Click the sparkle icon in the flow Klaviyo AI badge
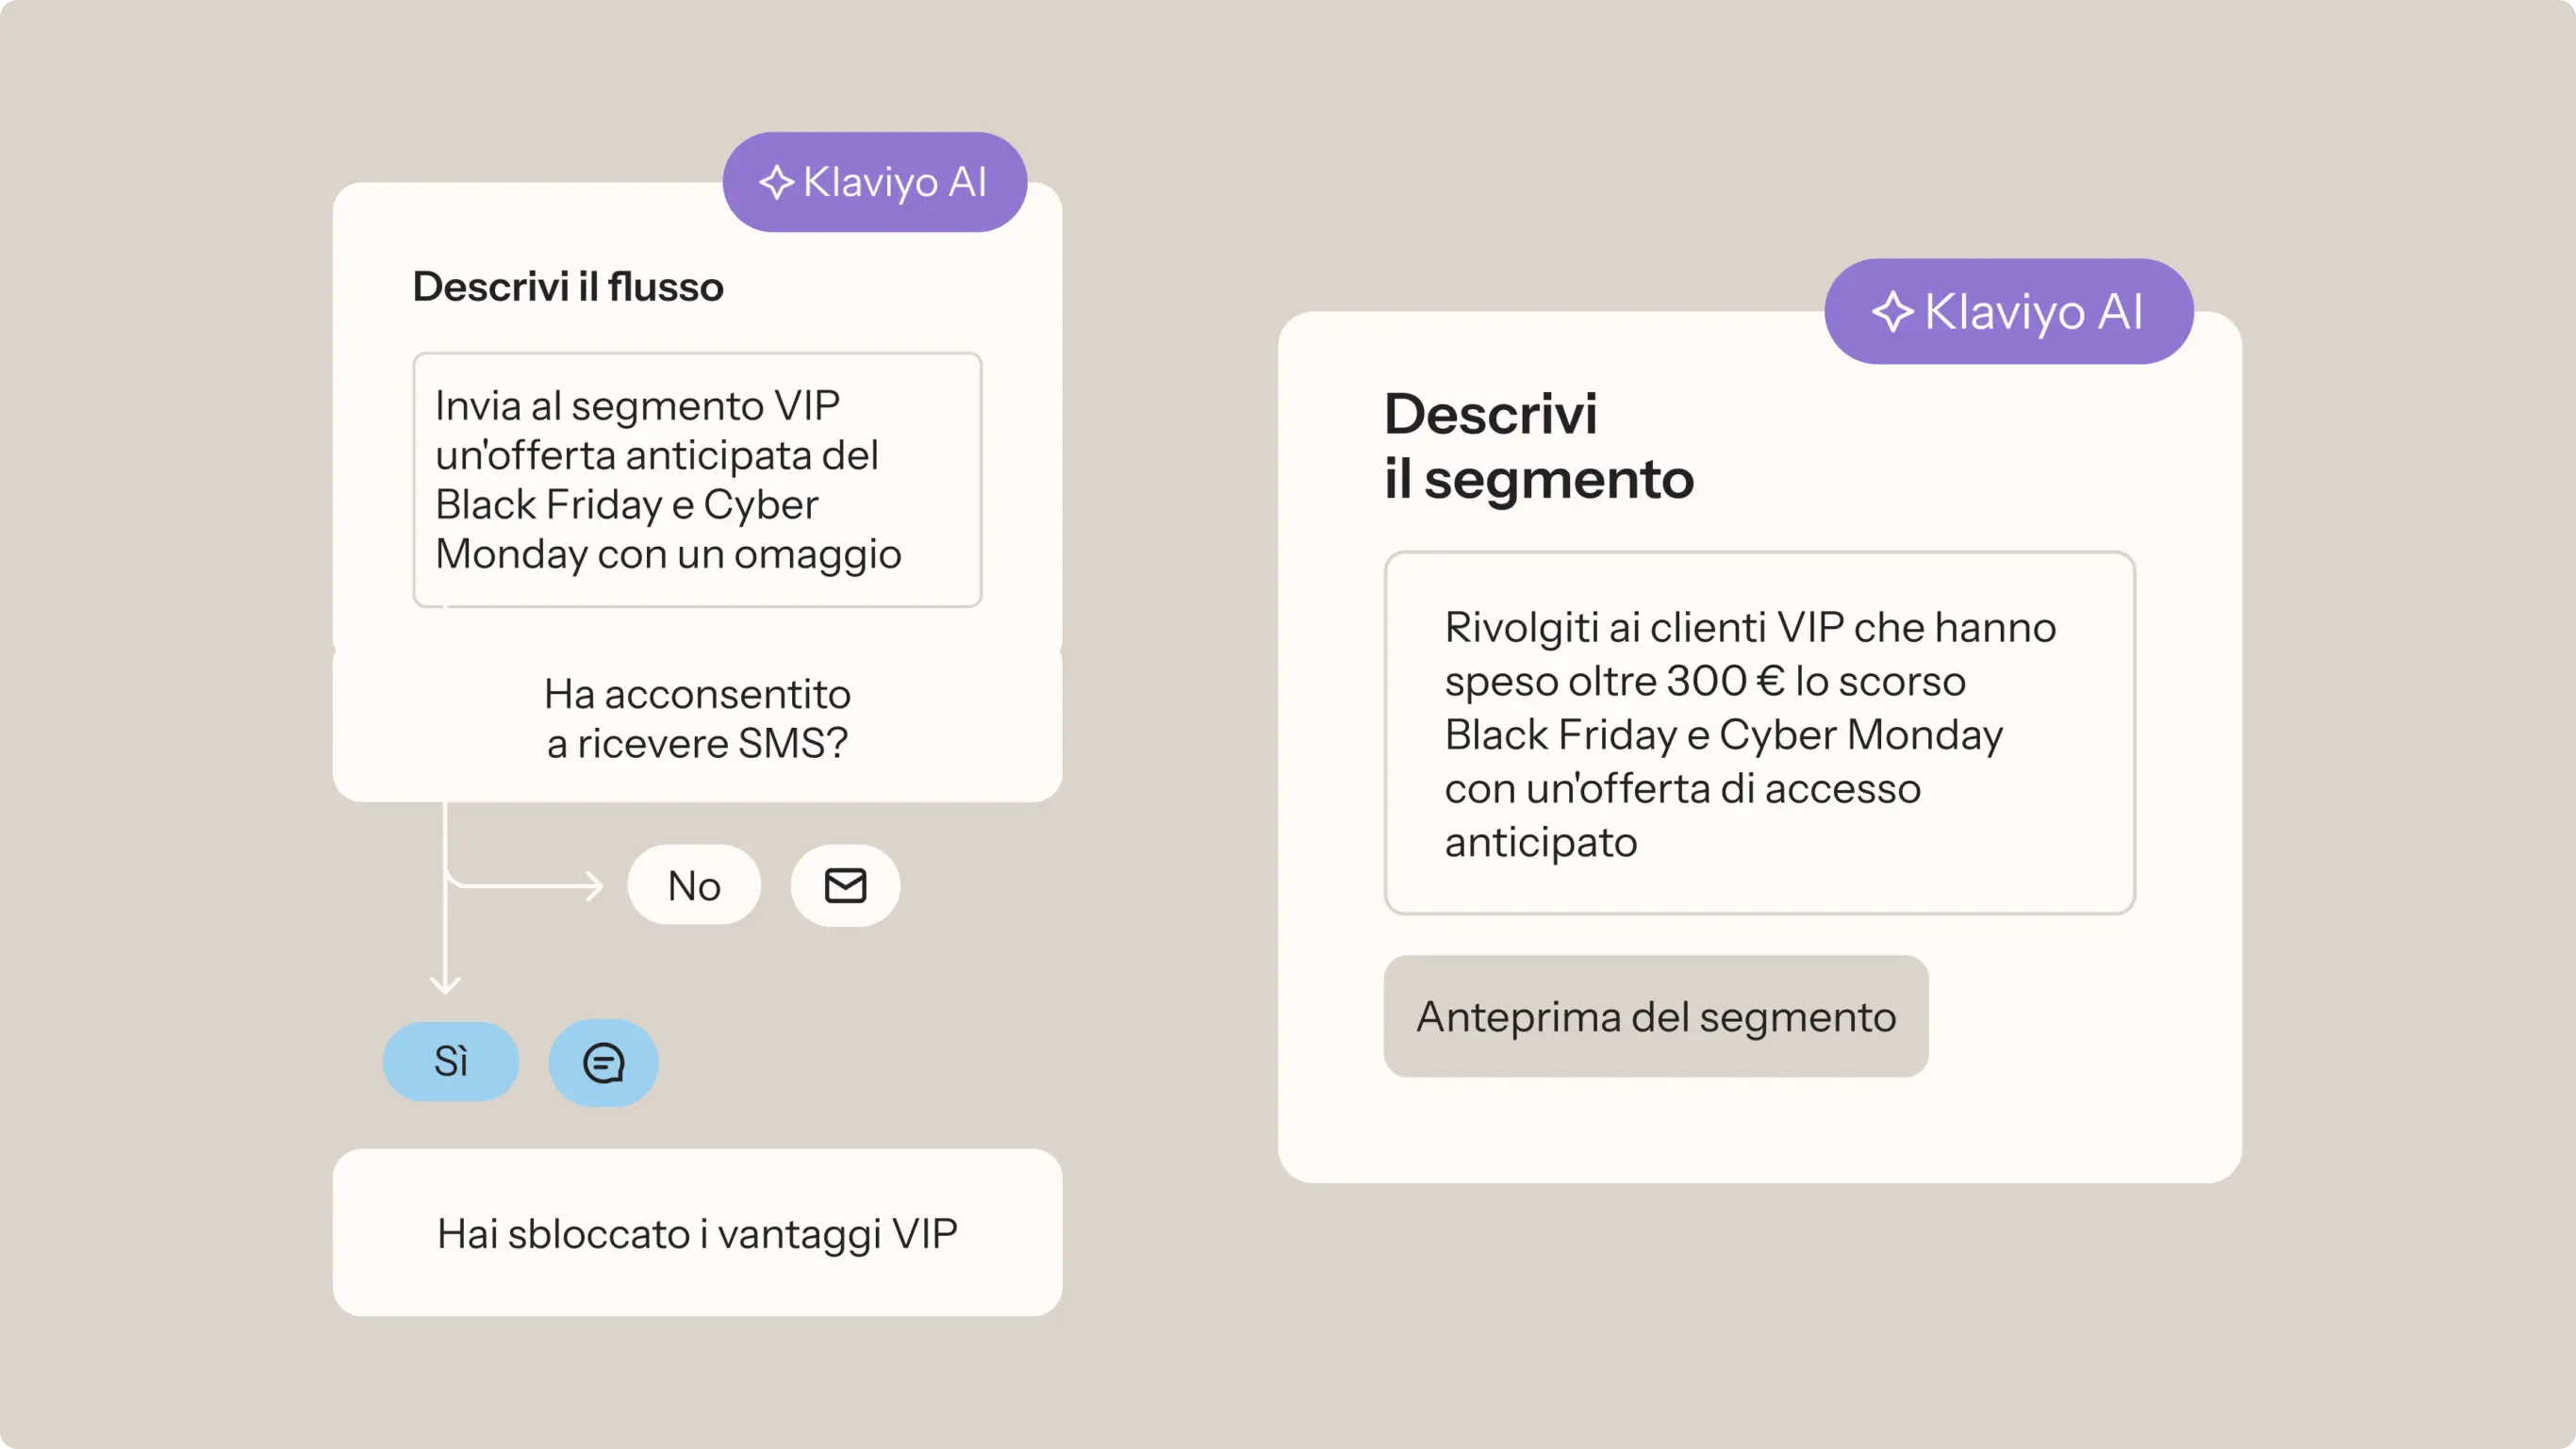This screenshot has height=1449, width=2576. (x=776, y=182)
